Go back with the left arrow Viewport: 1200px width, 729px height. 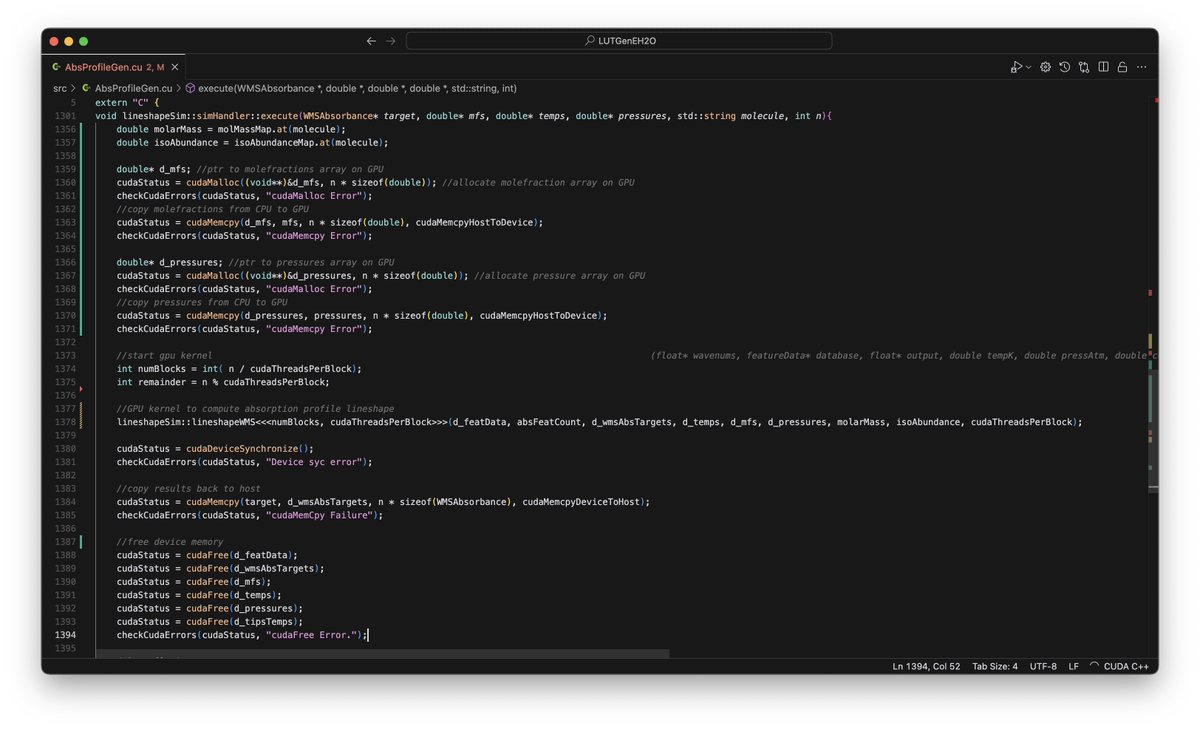coord(371,41)
